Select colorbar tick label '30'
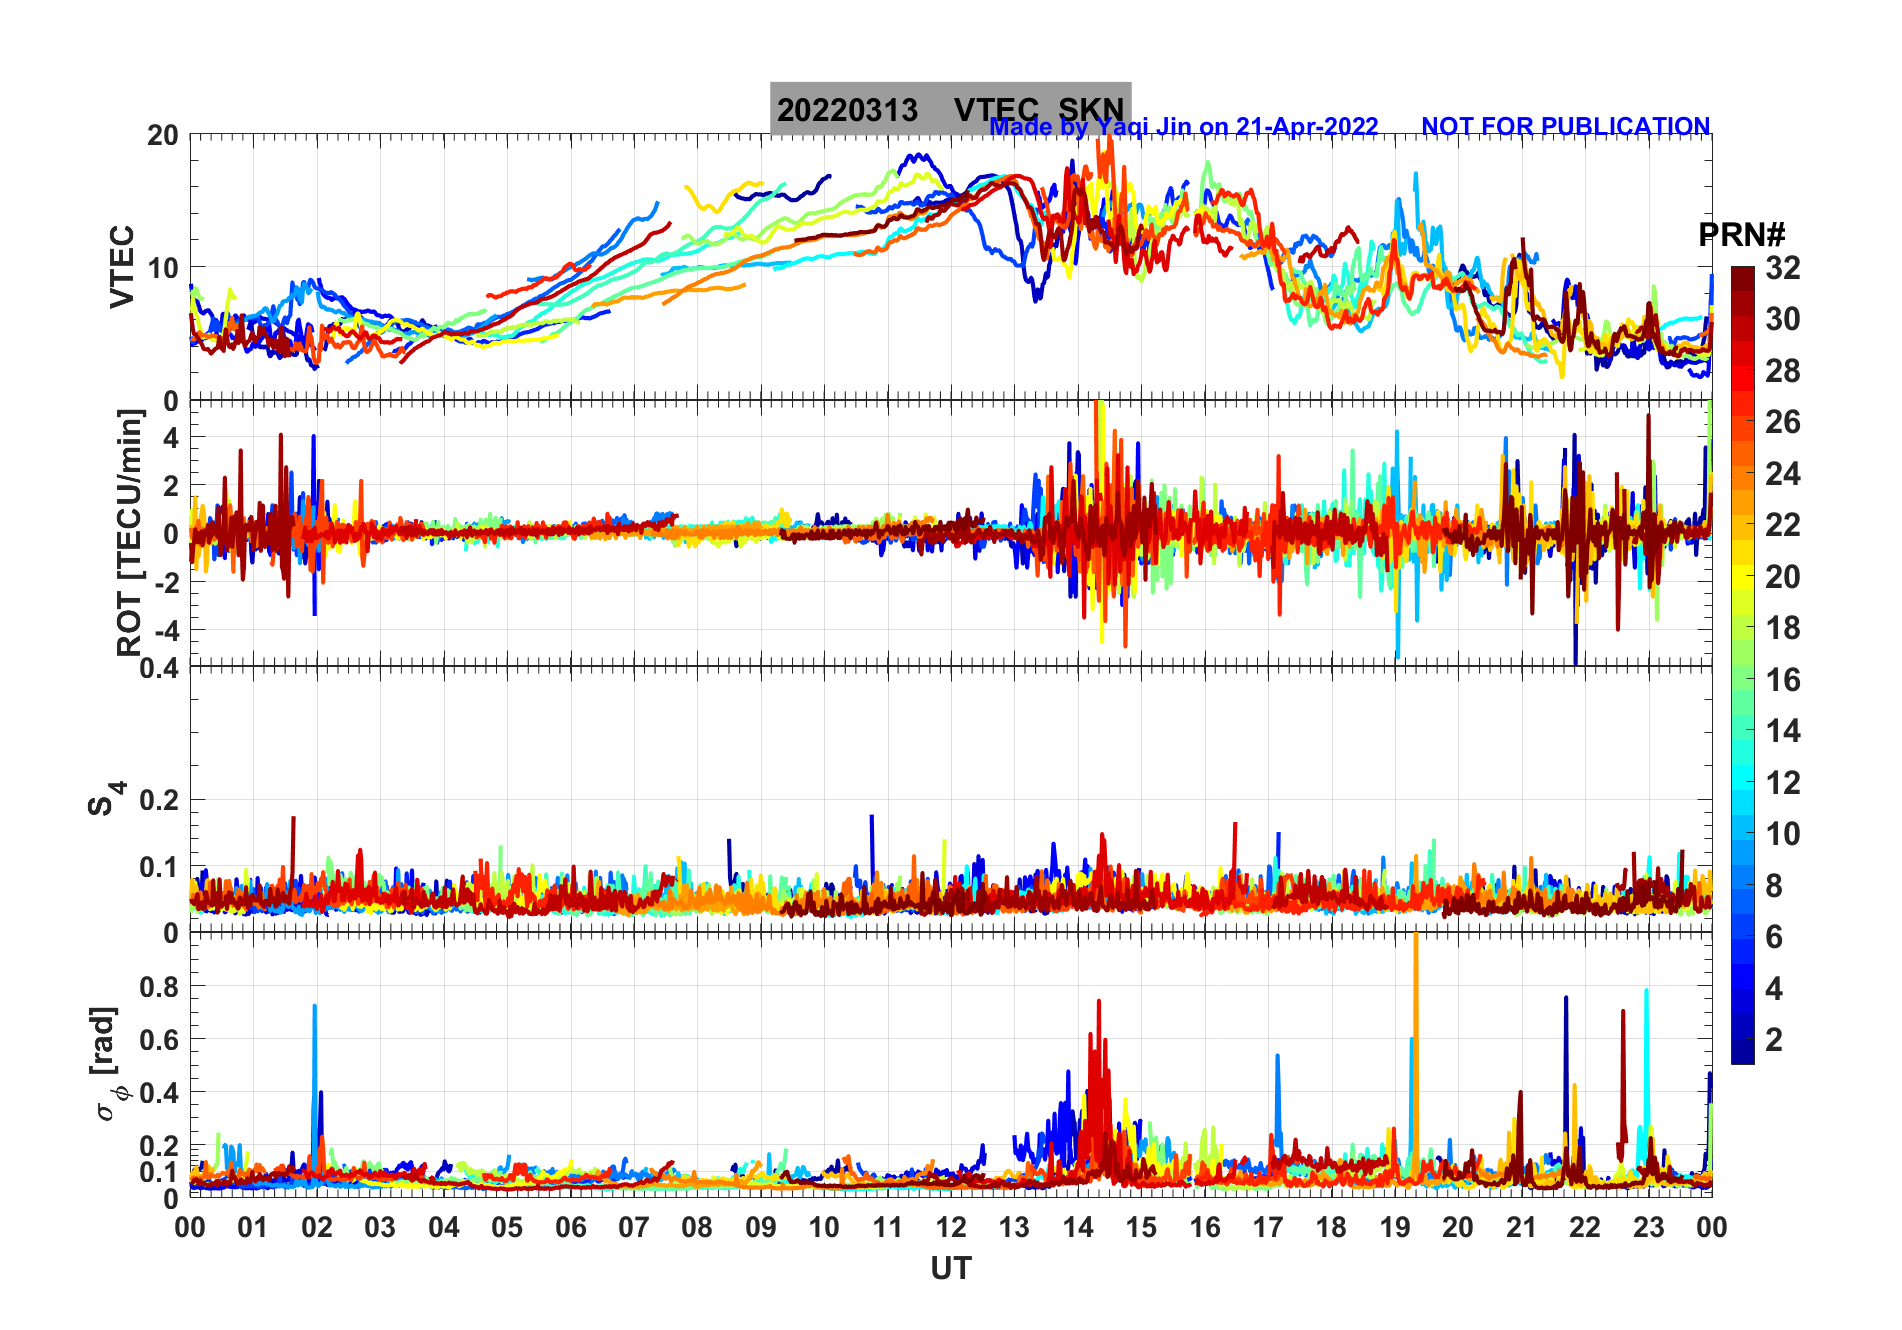This screenshot has width=1902, height=1330. click(1782, 319)
